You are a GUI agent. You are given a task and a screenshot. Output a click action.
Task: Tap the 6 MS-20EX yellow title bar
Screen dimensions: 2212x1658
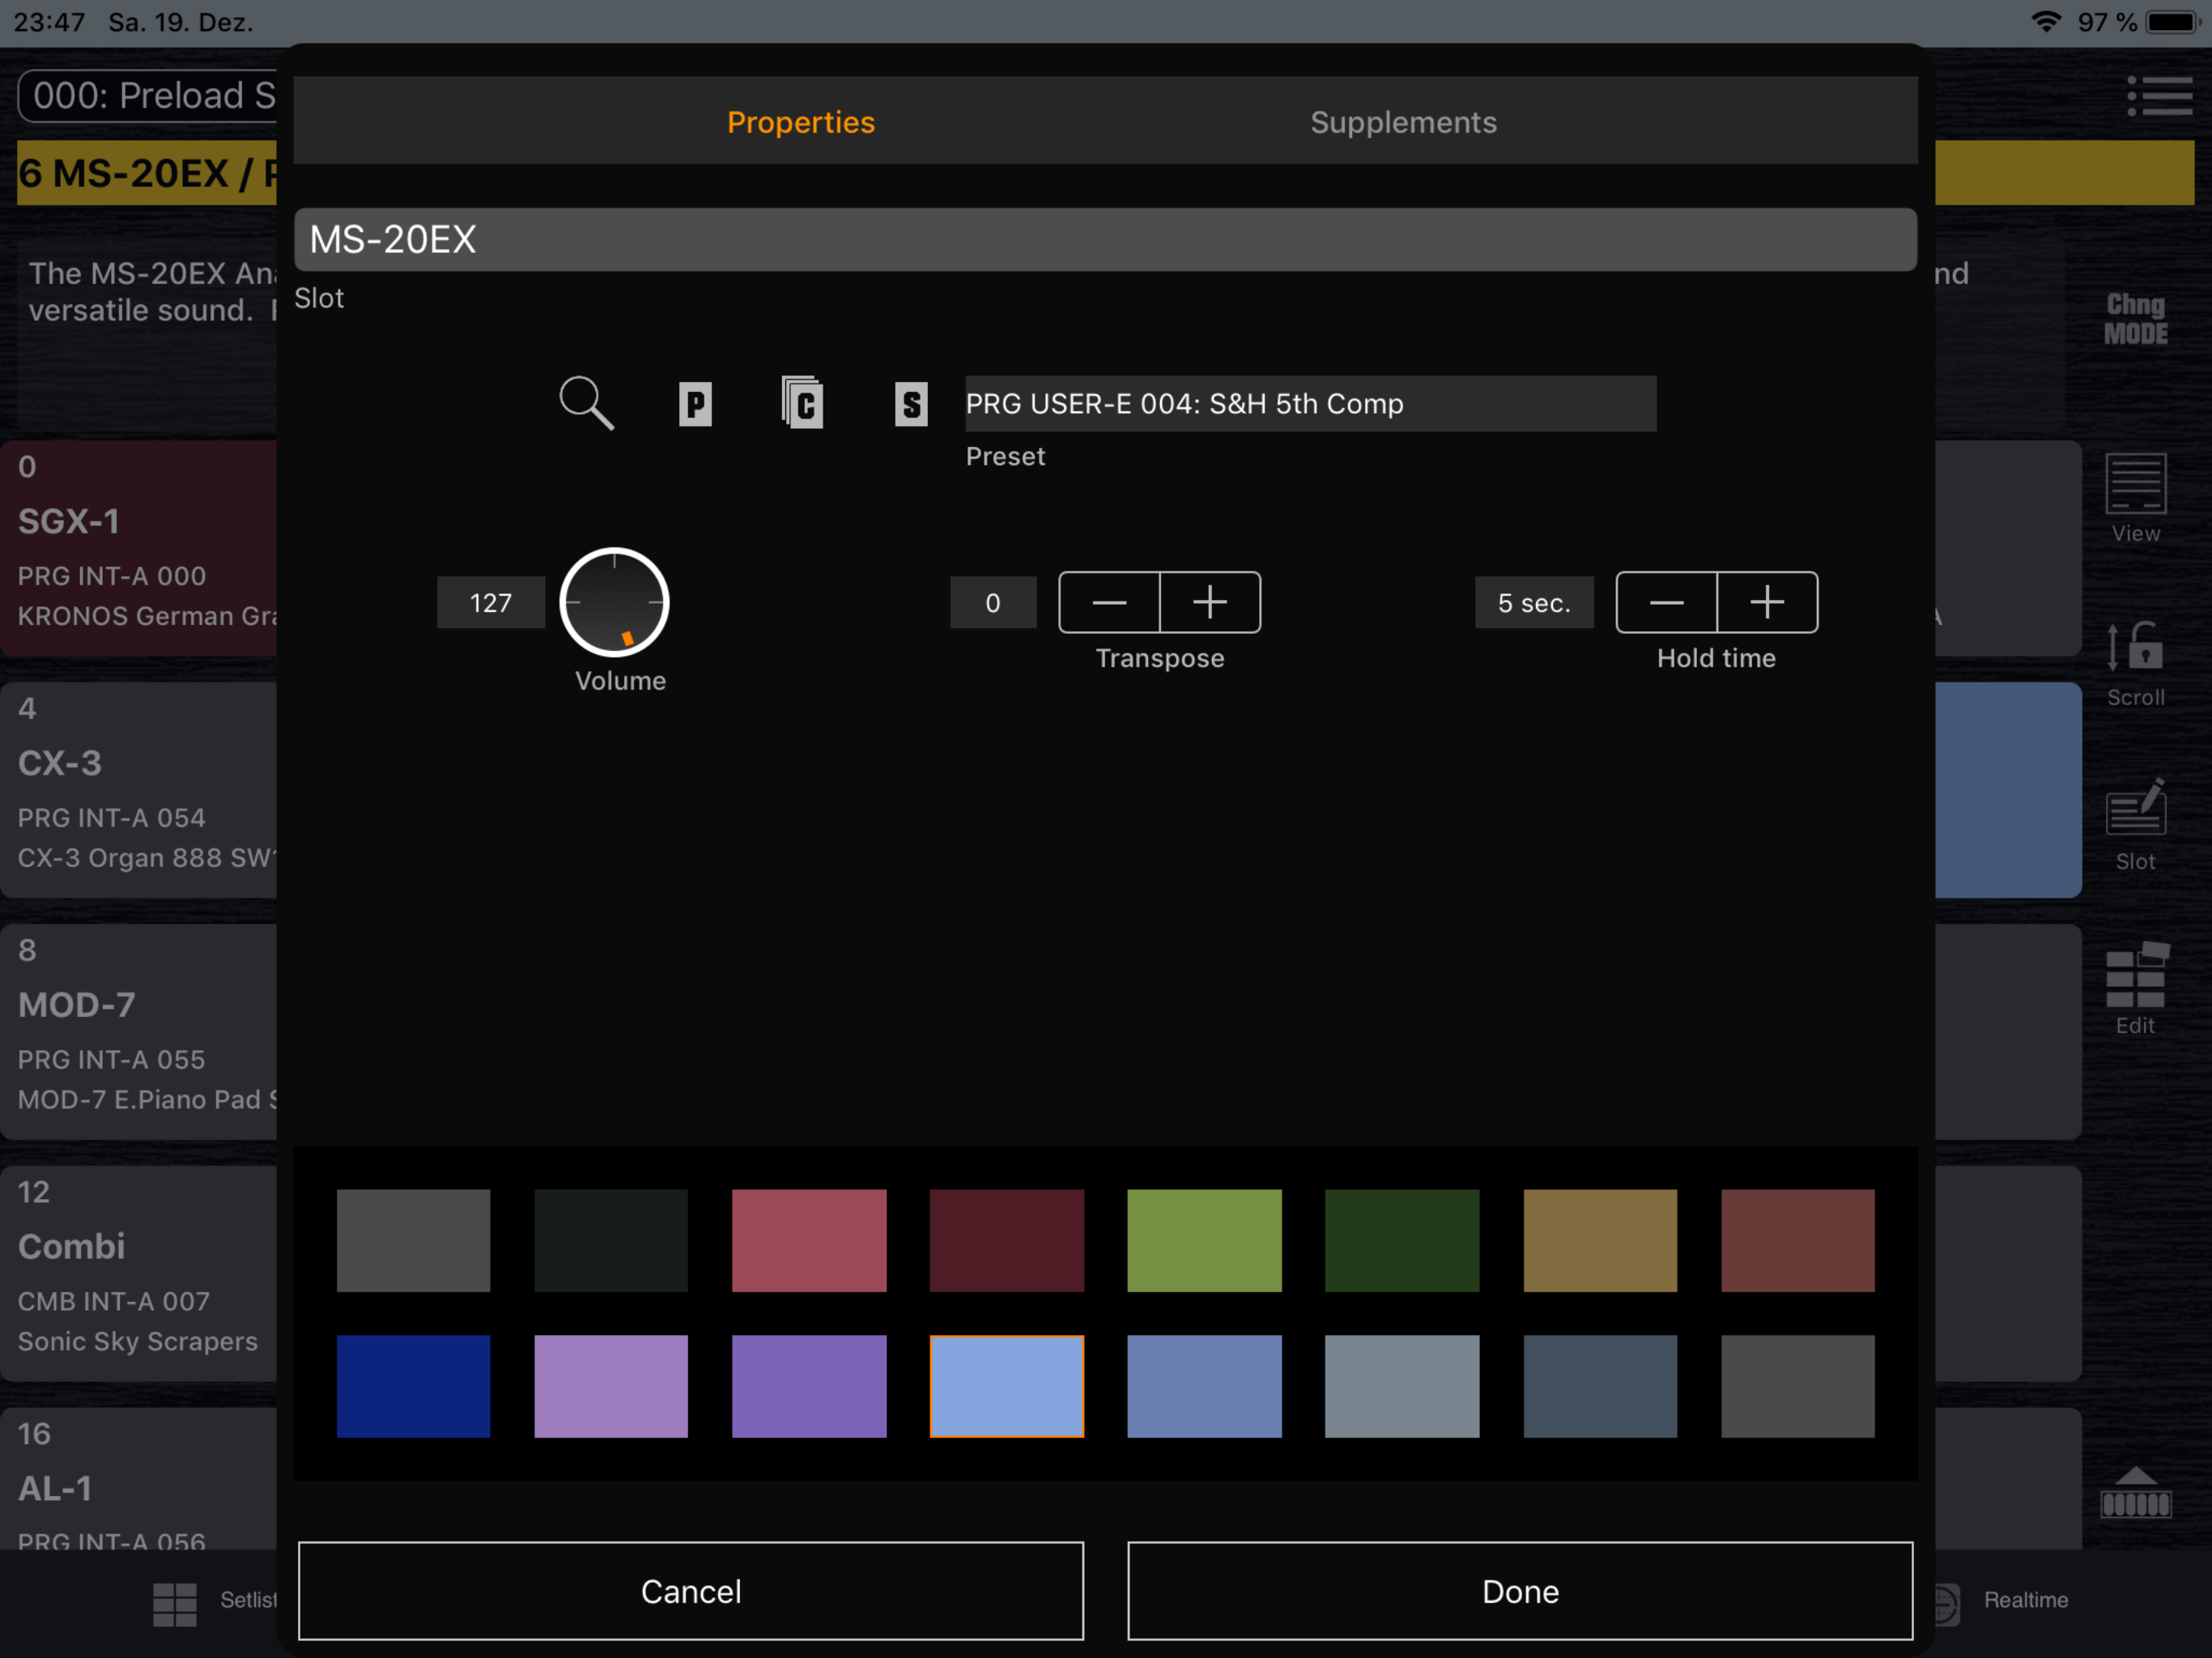148,173
